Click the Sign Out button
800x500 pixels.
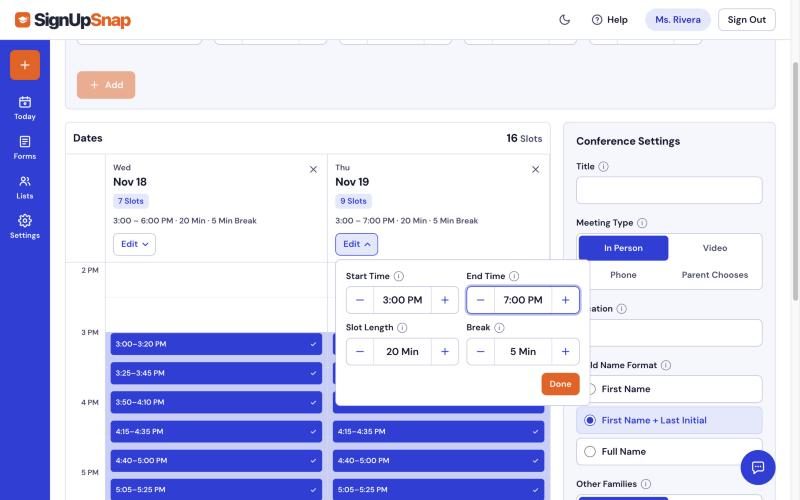coord(746,20)
